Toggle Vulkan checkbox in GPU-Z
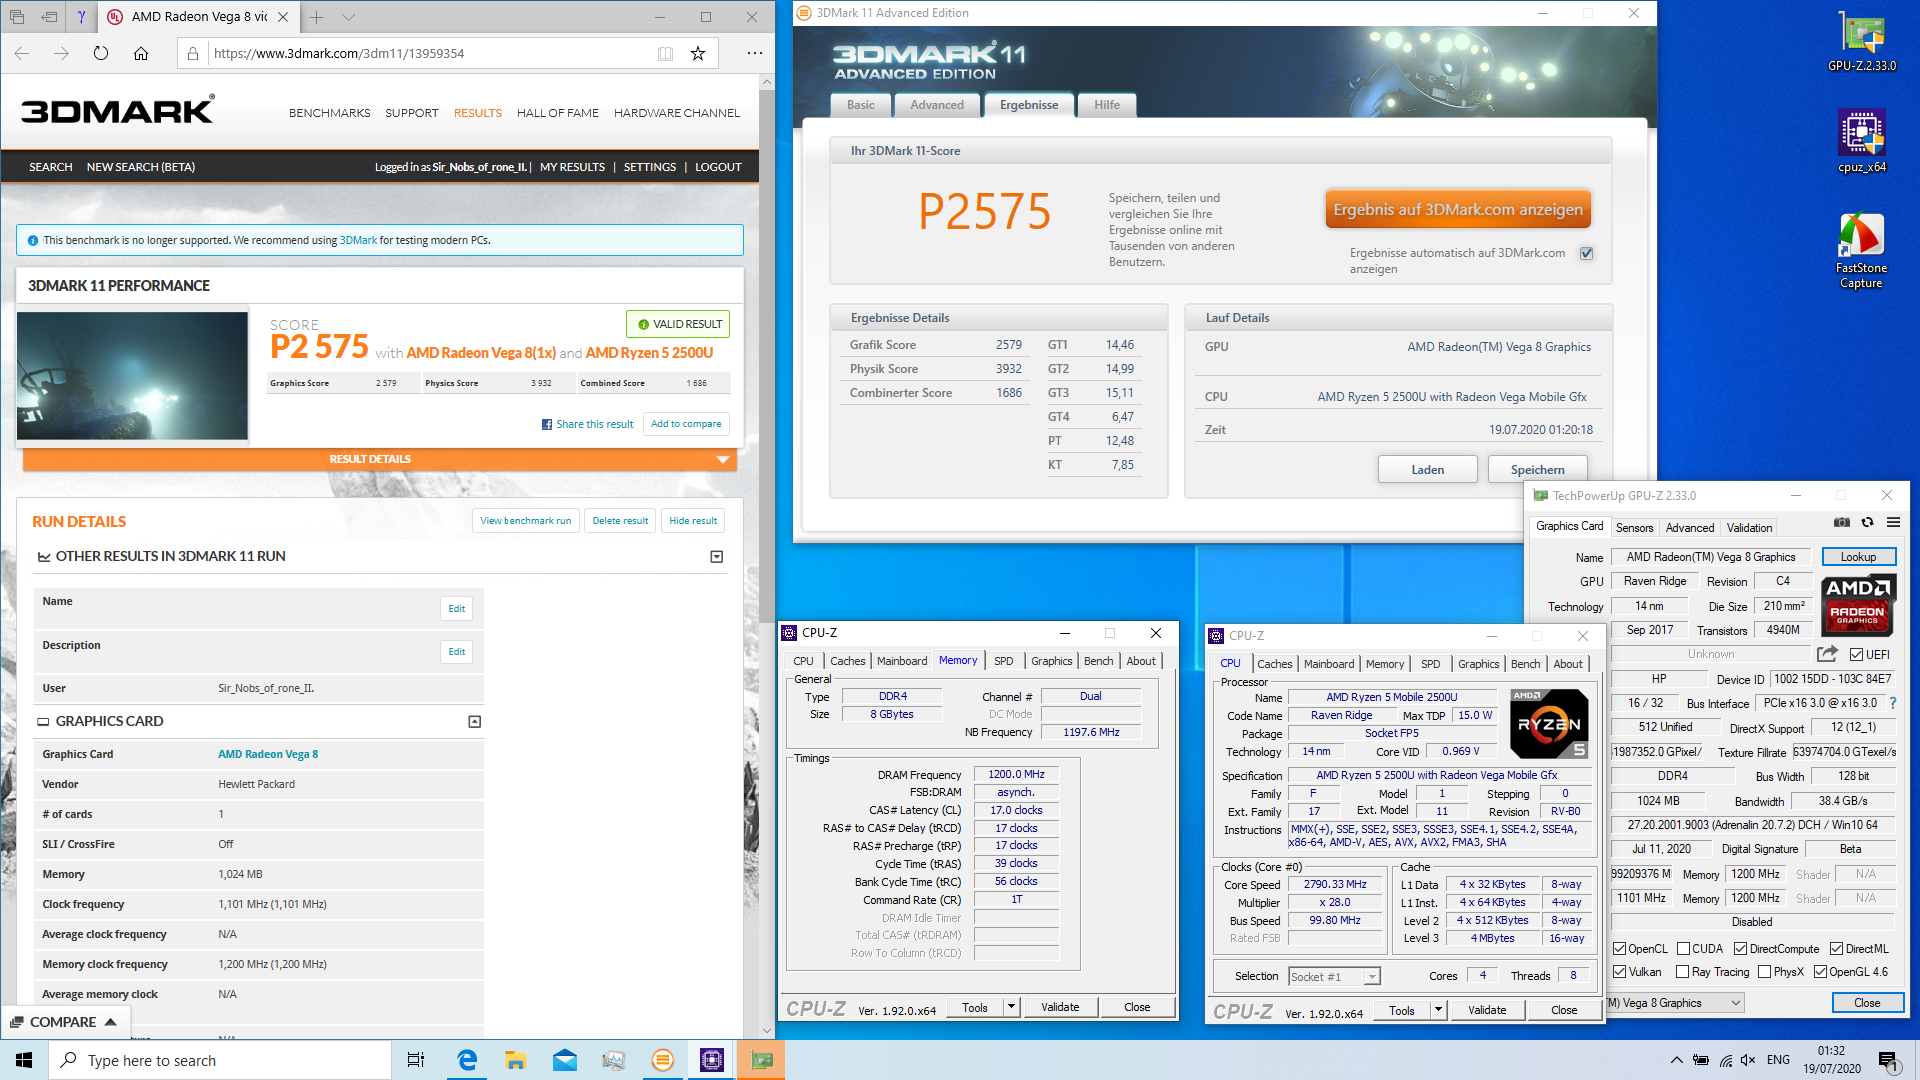The image size is (1920, 1080). 1619,972
